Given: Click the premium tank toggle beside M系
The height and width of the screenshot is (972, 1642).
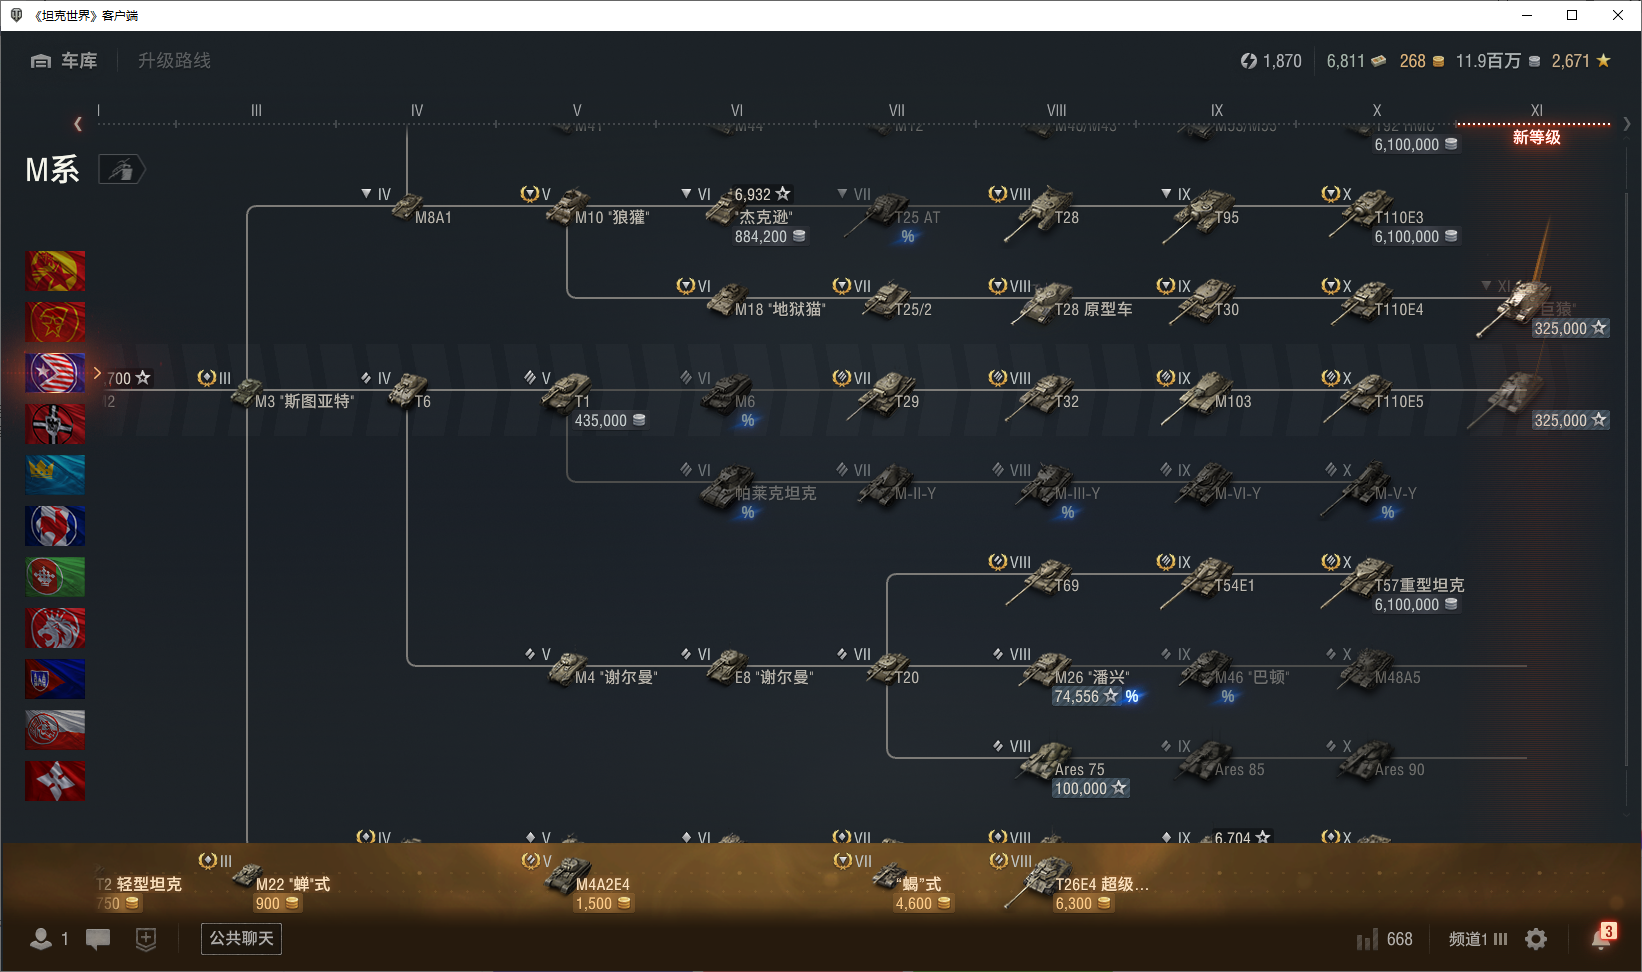Looking at the screenshot, I should click(x=122, y=170).
